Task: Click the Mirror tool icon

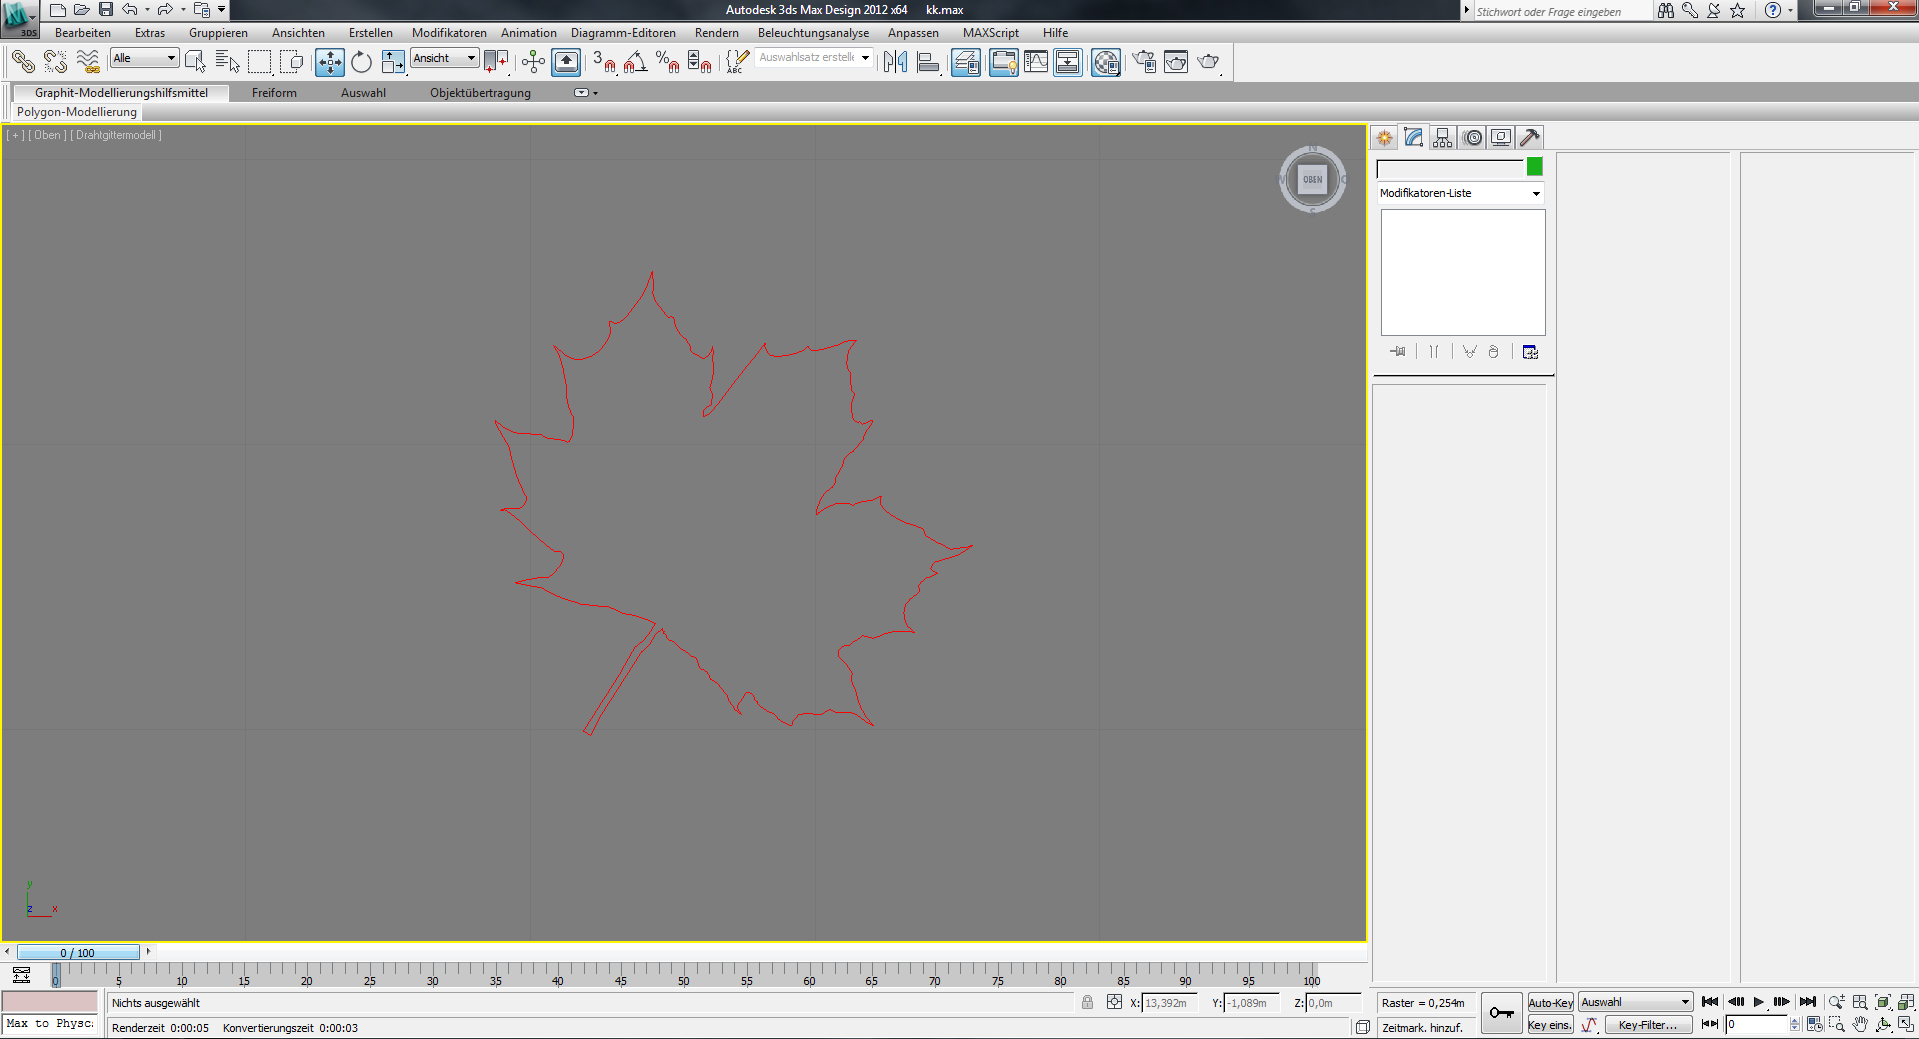Action: coord(895,62)
